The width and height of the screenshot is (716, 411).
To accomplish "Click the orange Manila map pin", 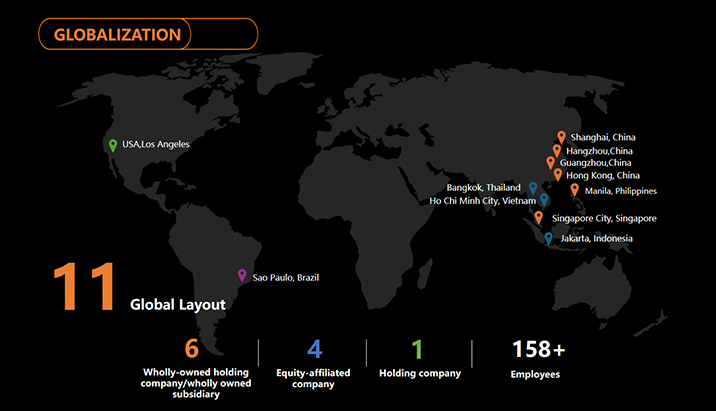I will tap(574, 190).
